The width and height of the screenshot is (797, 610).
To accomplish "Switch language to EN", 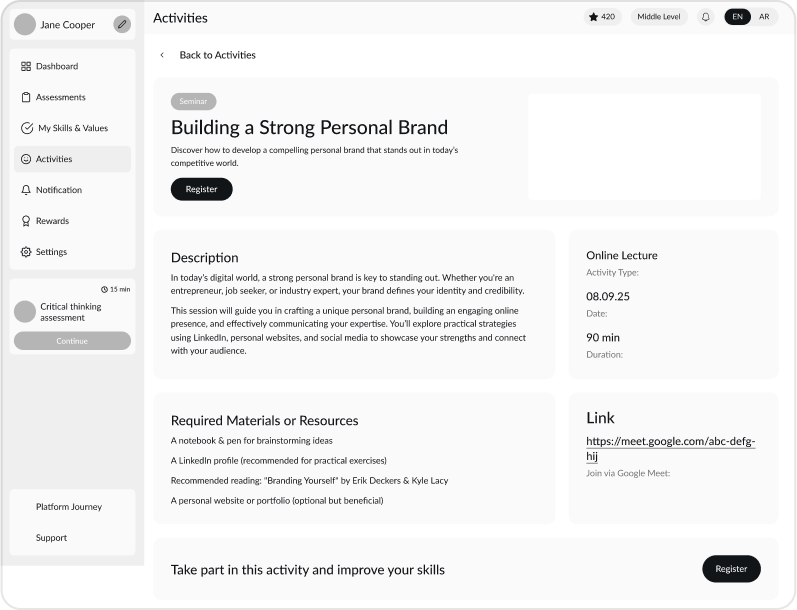I will pyautogui.click(x=738, y=17).
